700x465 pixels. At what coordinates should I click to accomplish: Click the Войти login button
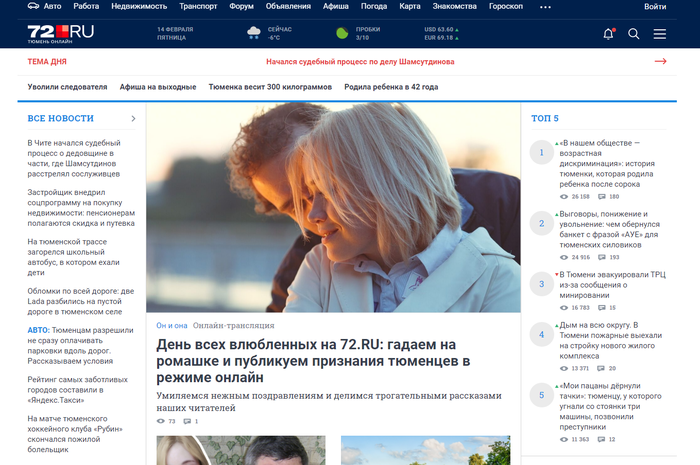pyautogui.click(x=656, y=6)
